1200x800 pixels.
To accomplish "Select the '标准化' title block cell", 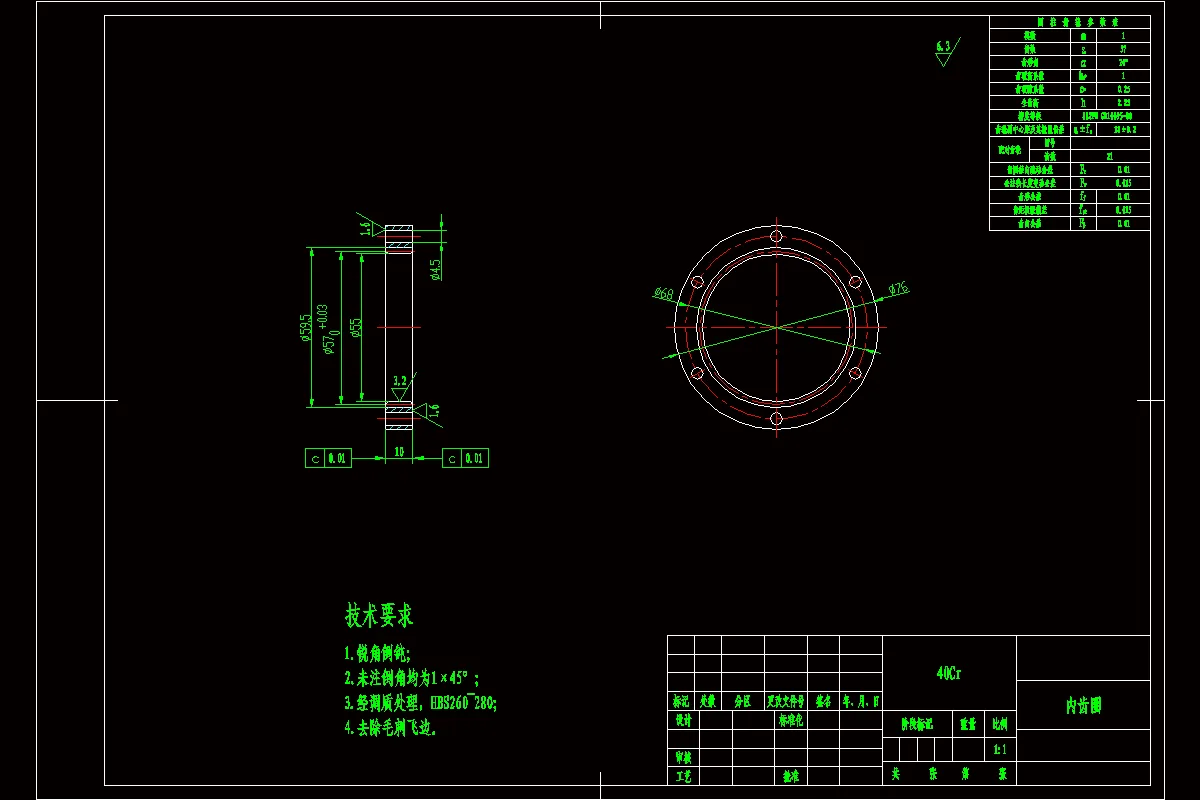I will point(791,719).
